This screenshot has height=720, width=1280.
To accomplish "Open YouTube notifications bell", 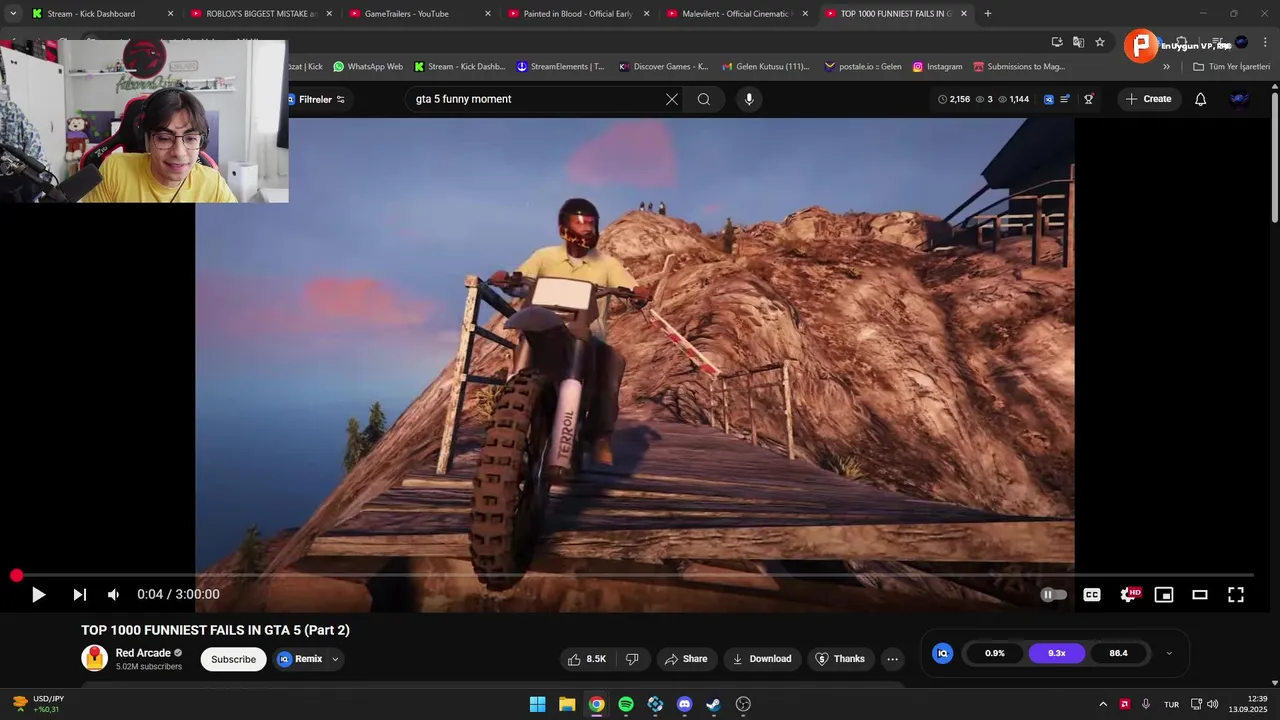I will [x=1201, y=99].
